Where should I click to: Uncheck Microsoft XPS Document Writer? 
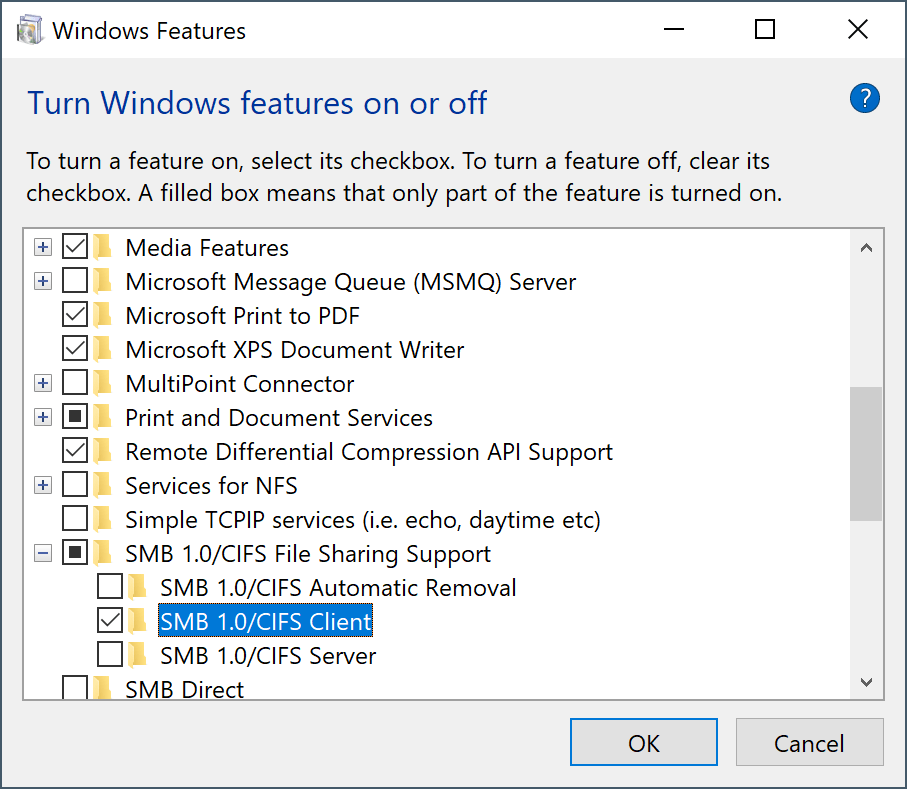[x=75, y=349]
